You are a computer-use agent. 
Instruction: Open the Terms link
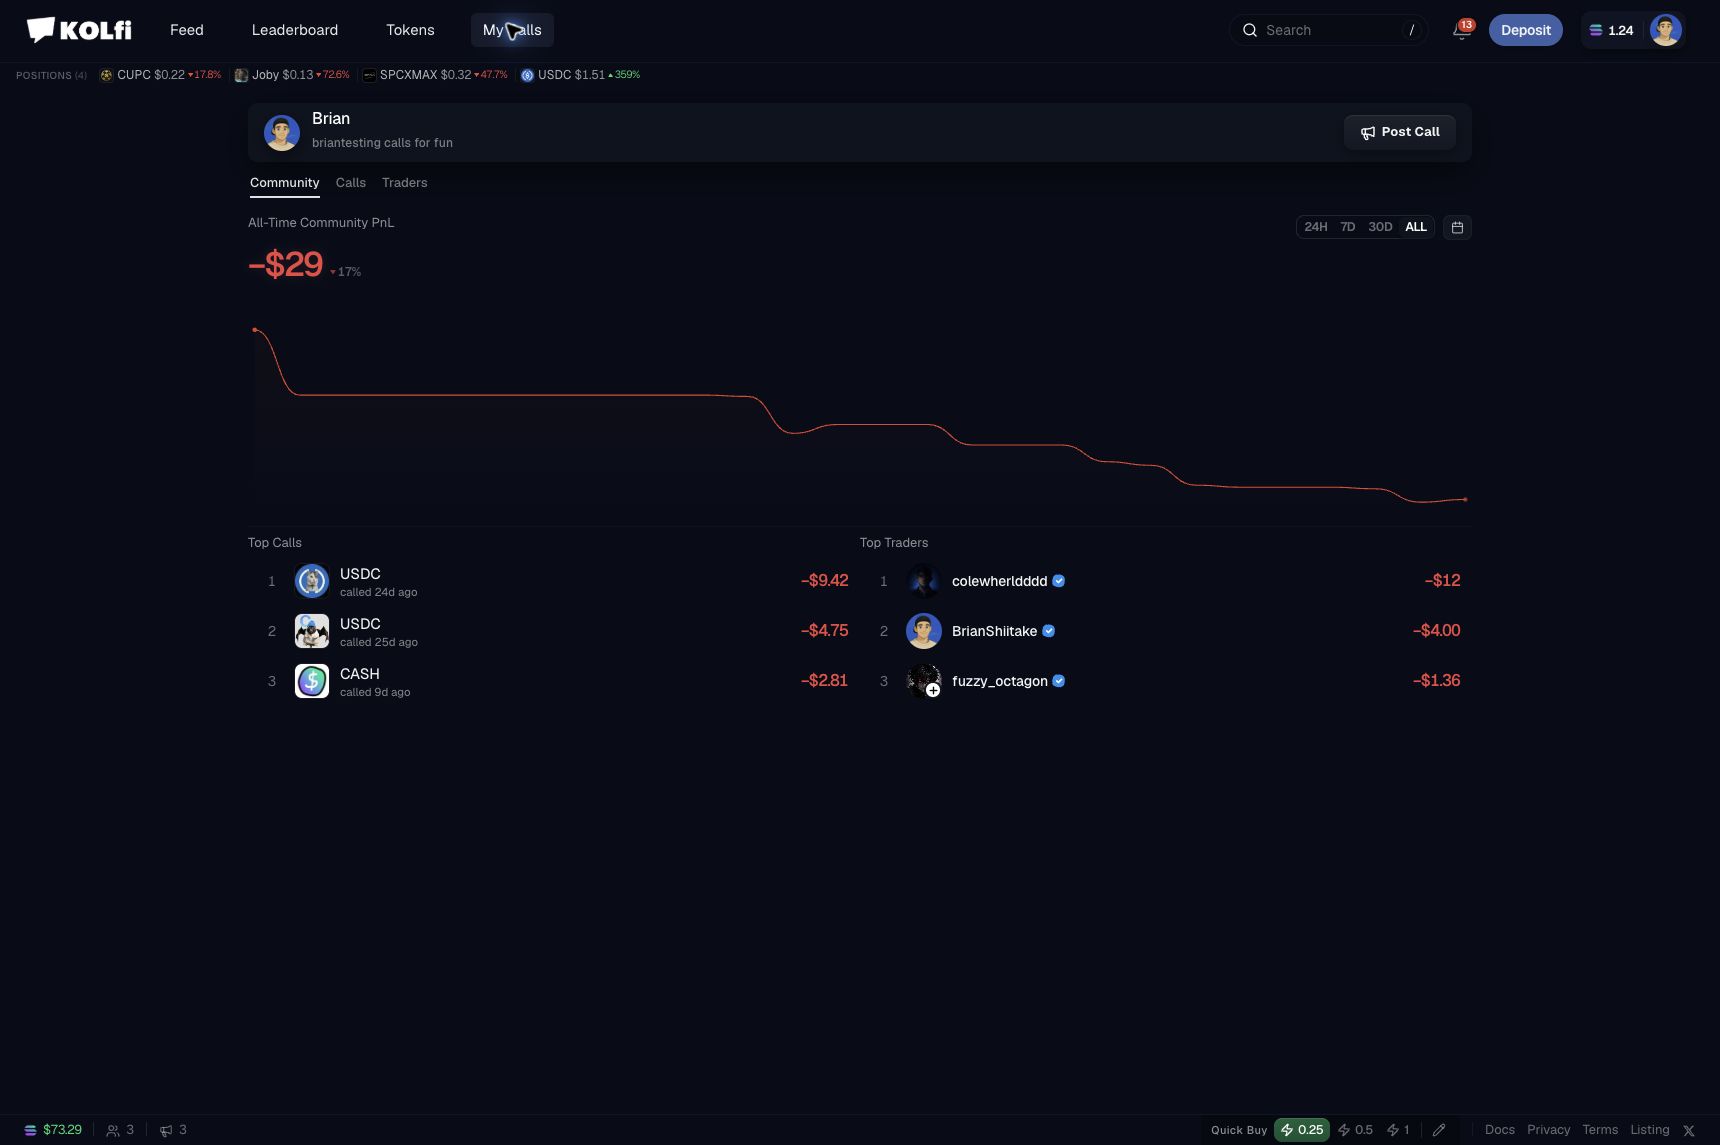coord(1600,1130)
